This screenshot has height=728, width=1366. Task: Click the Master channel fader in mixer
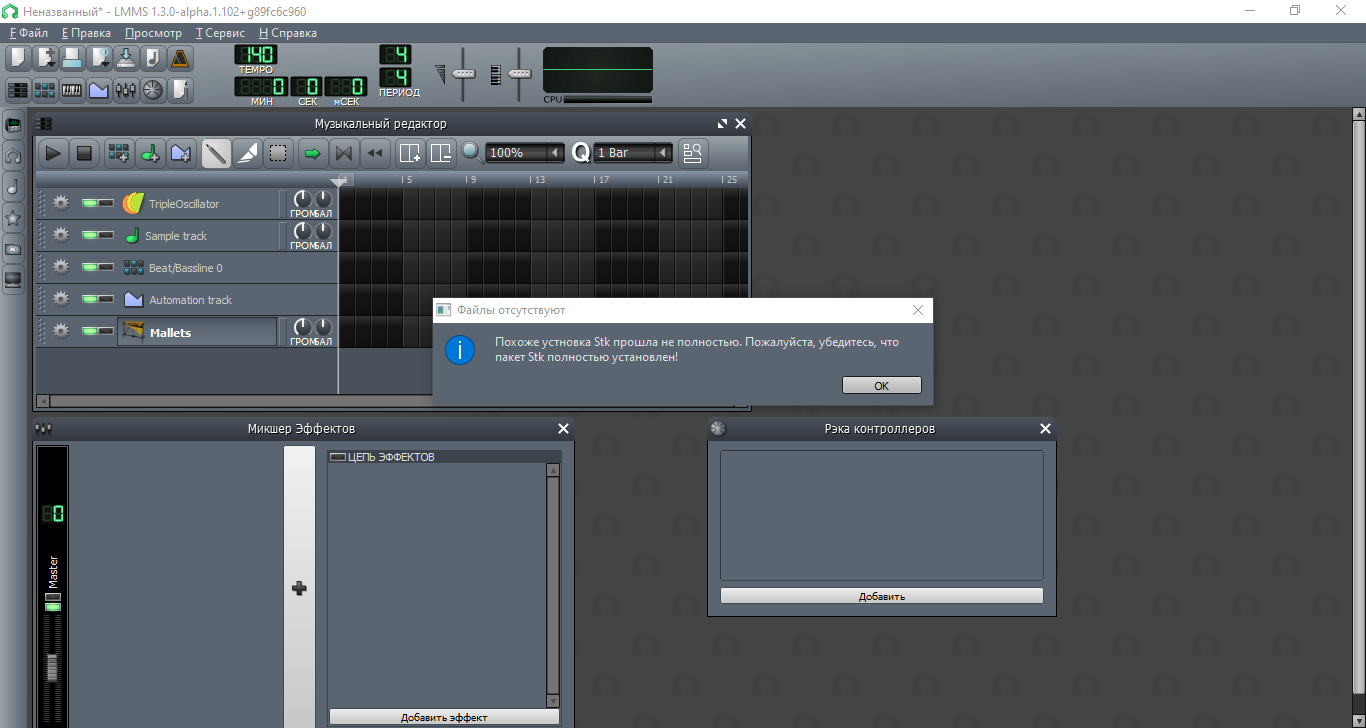point(53,667)
